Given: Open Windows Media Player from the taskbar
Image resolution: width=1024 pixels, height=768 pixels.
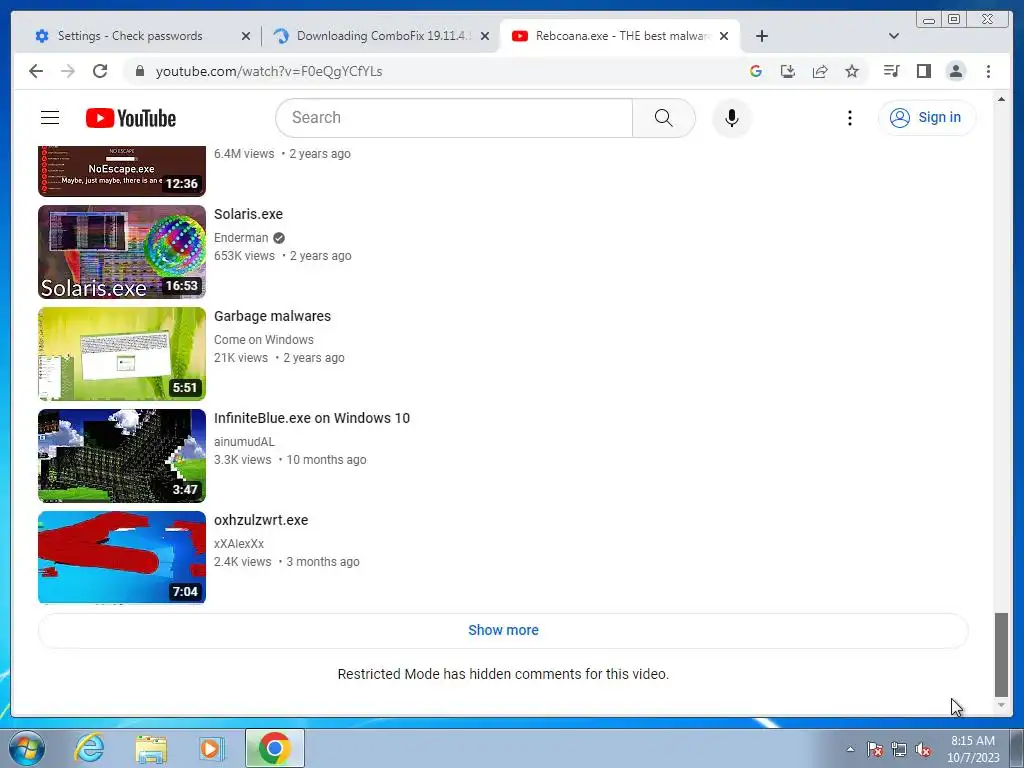Looking at the screenshot, I should pos(212,748).
